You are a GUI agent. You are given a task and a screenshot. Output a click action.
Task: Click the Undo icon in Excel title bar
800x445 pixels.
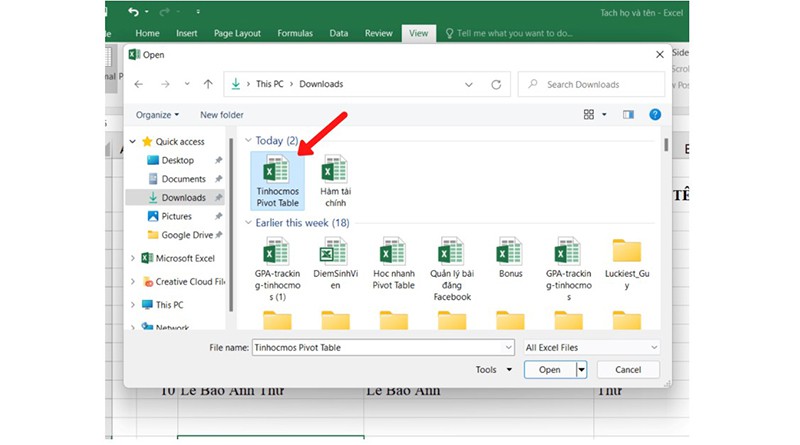click(x=133, y=12)
